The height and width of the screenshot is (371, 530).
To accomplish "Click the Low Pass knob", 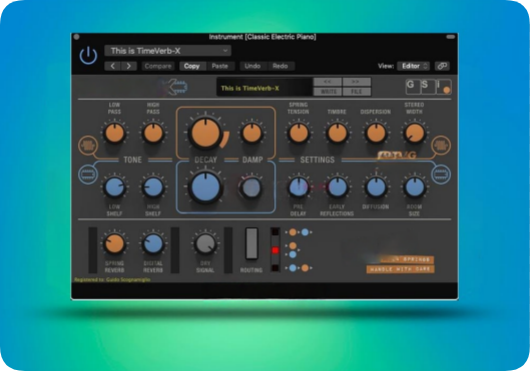I will [115, 133].
